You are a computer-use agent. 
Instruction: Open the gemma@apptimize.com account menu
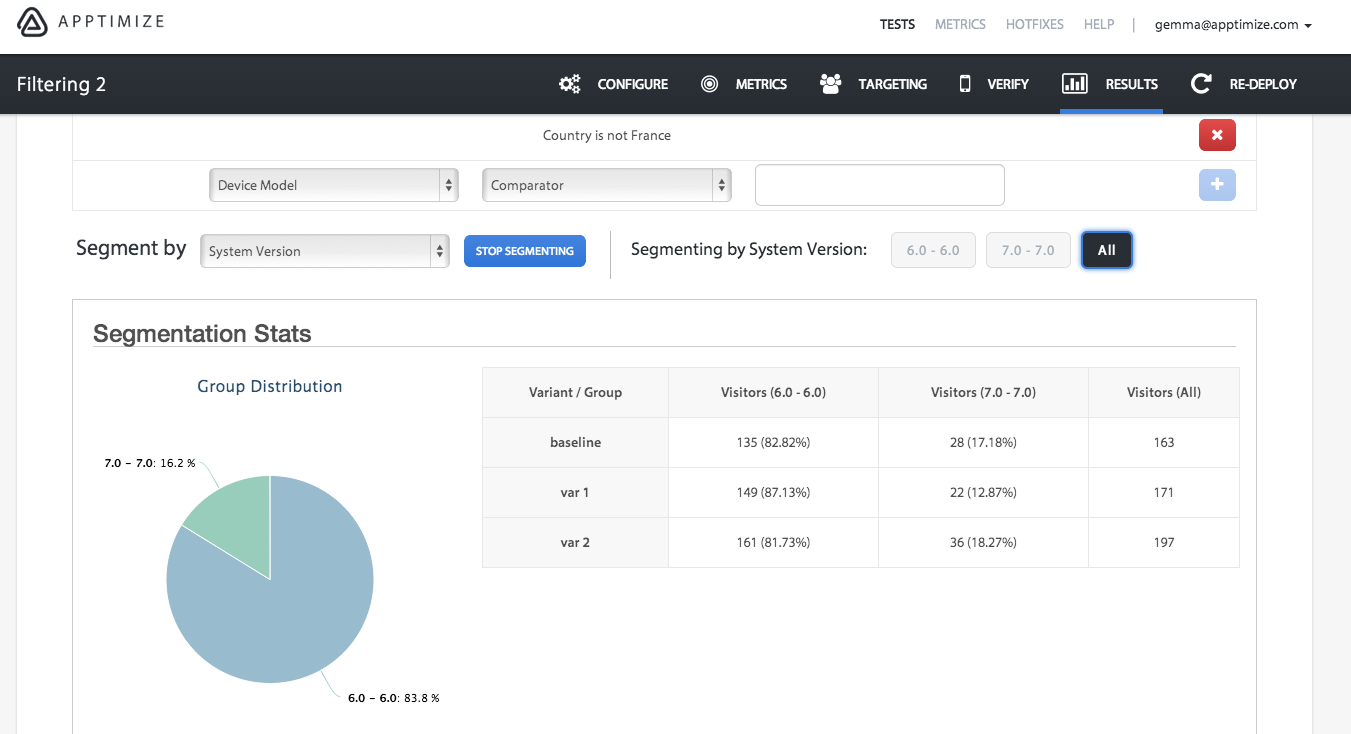pyautogui.click(x=1233, y=24)
